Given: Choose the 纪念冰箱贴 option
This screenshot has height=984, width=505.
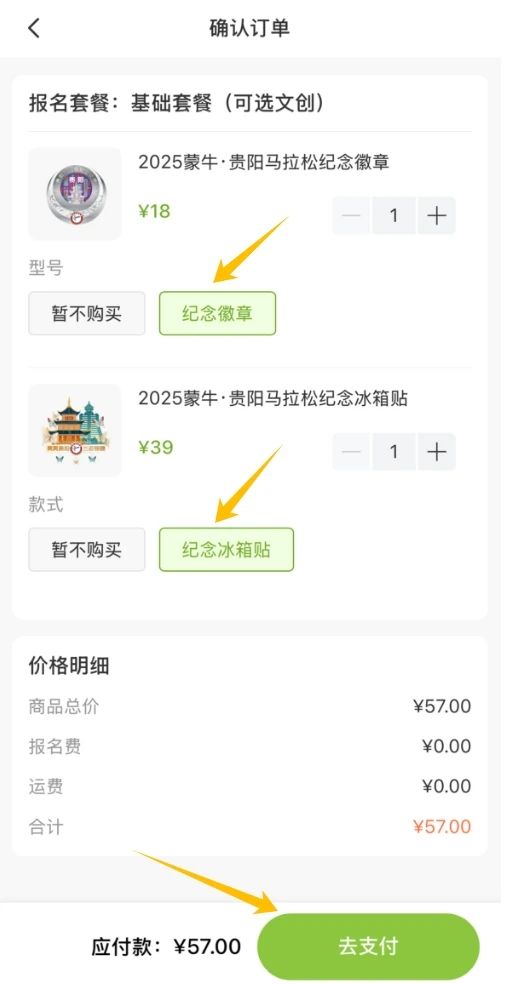Looking at the screenshot, I should (226, 550).
